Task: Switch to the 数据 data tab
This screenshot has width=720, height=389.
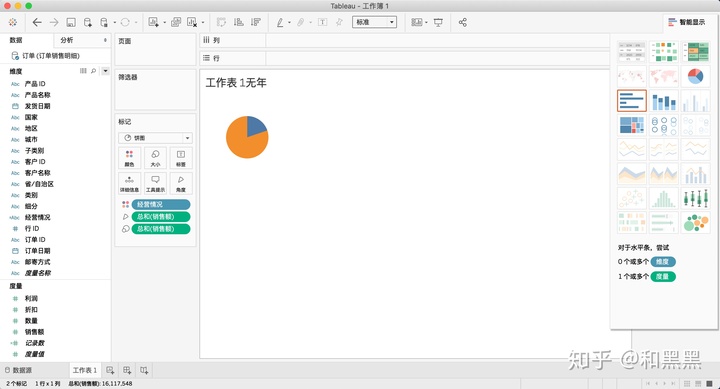Action: tap(16, 40)
